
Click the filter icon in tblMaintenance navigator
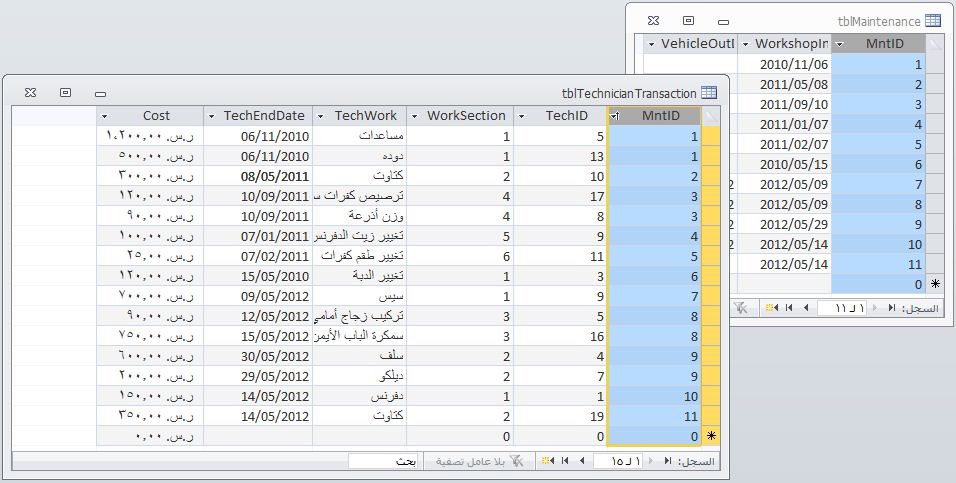click(x=742, y=309)
